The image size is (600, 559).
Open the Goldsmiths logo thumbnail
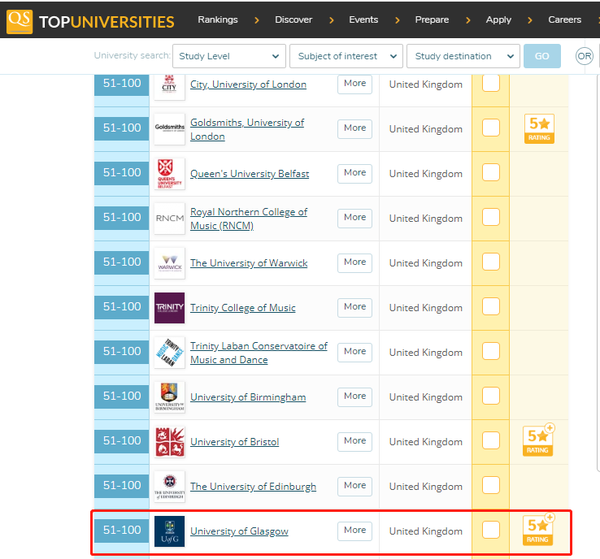click(169, 129)
